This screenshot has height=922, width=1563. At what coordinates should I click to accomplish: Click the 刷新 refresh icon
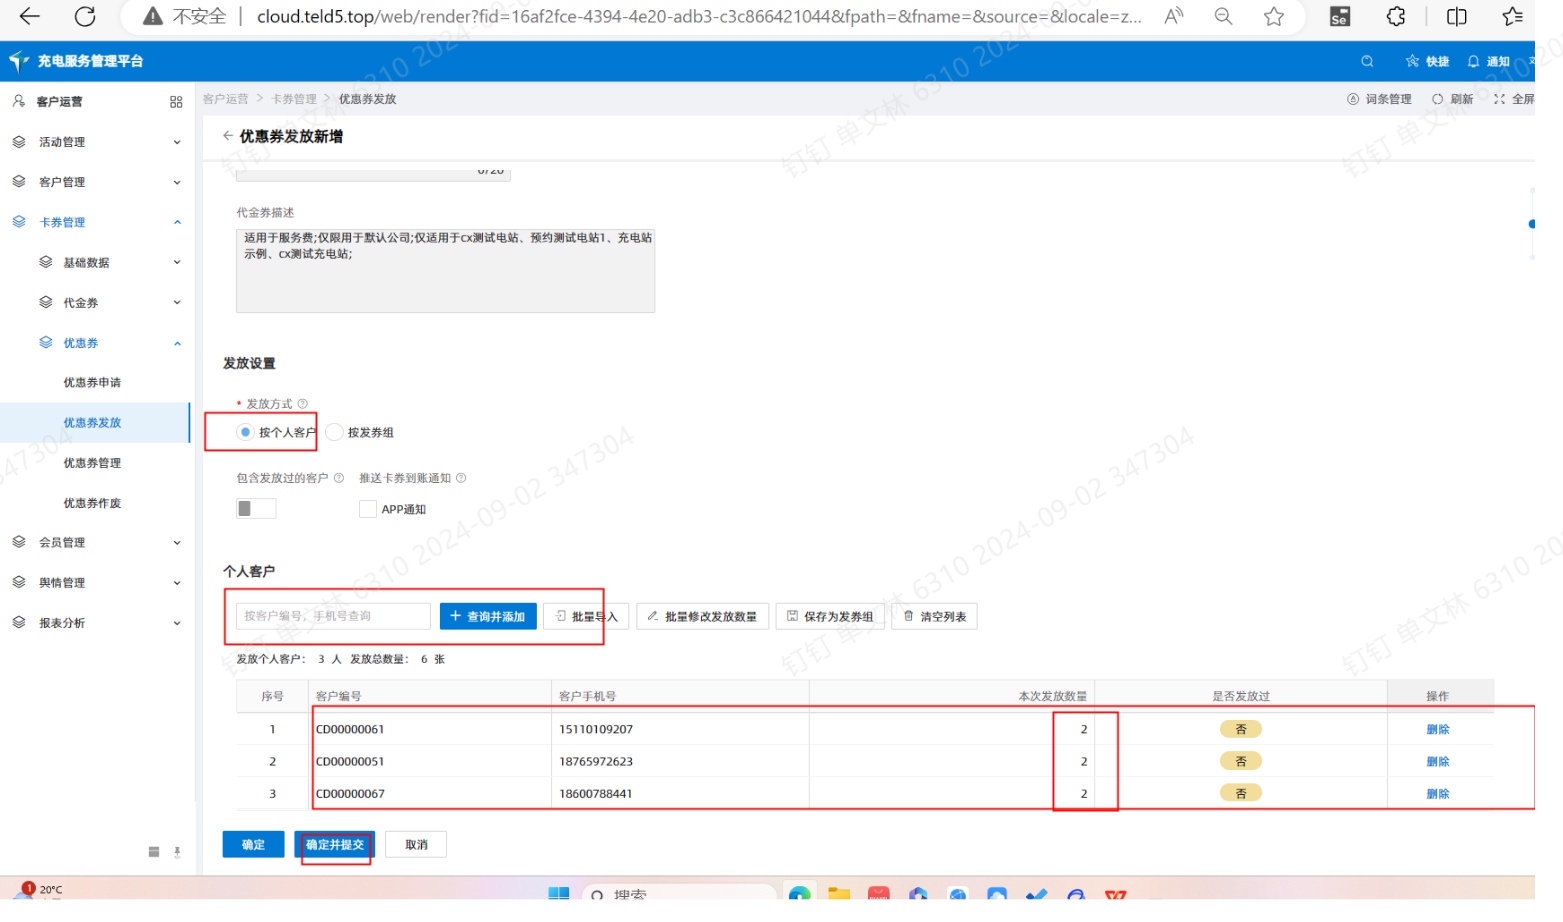(x=1452, y=99)
